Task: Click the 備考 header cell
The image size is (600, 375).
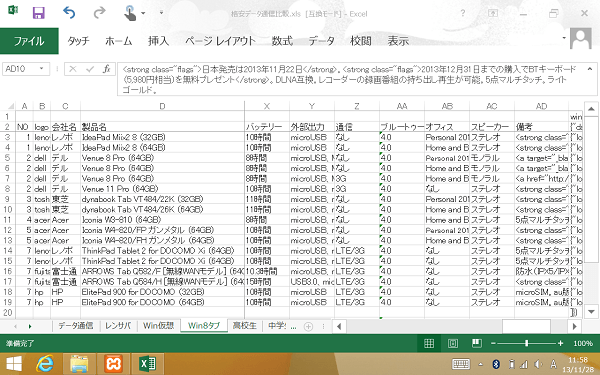Action: 541,127
